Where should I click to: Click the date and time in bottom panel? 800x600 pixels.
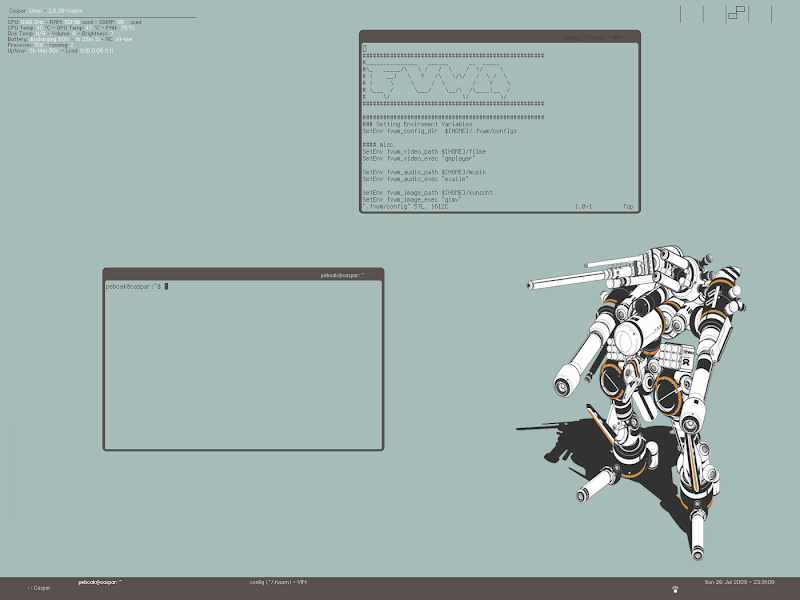pos(739,582)
